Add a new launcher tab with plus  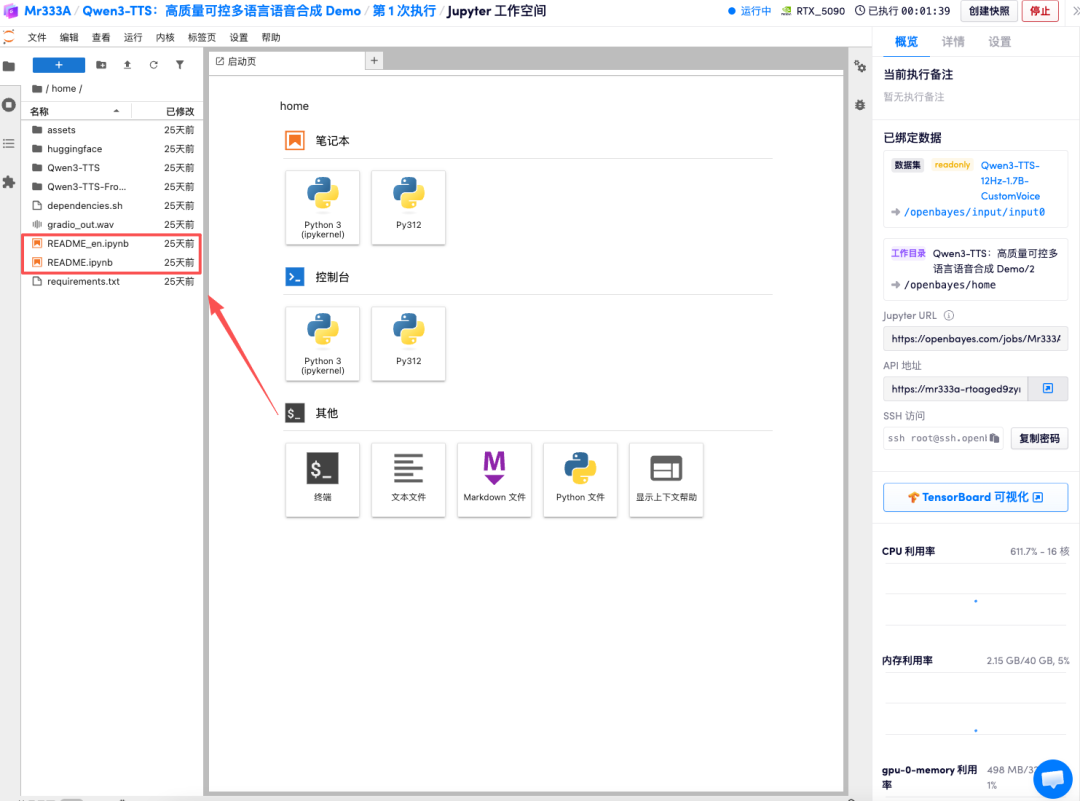[374, 61]
